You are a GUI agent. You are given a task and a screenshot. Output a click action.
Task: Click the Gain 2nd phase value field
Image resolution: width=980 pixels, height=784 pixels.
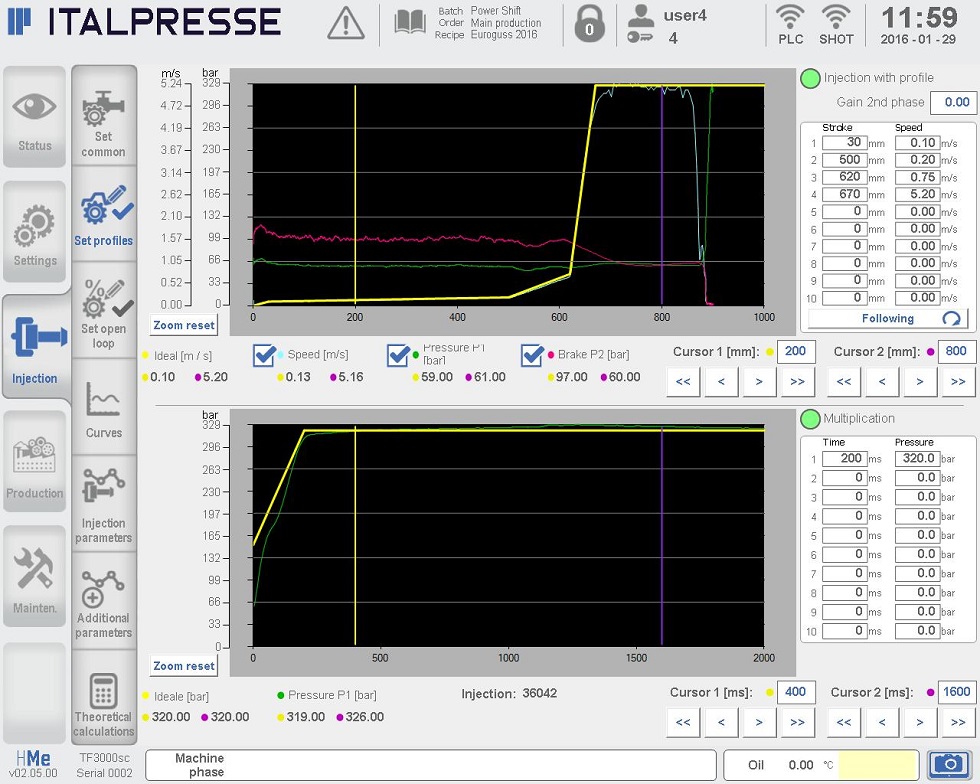(x=953, y=103)
